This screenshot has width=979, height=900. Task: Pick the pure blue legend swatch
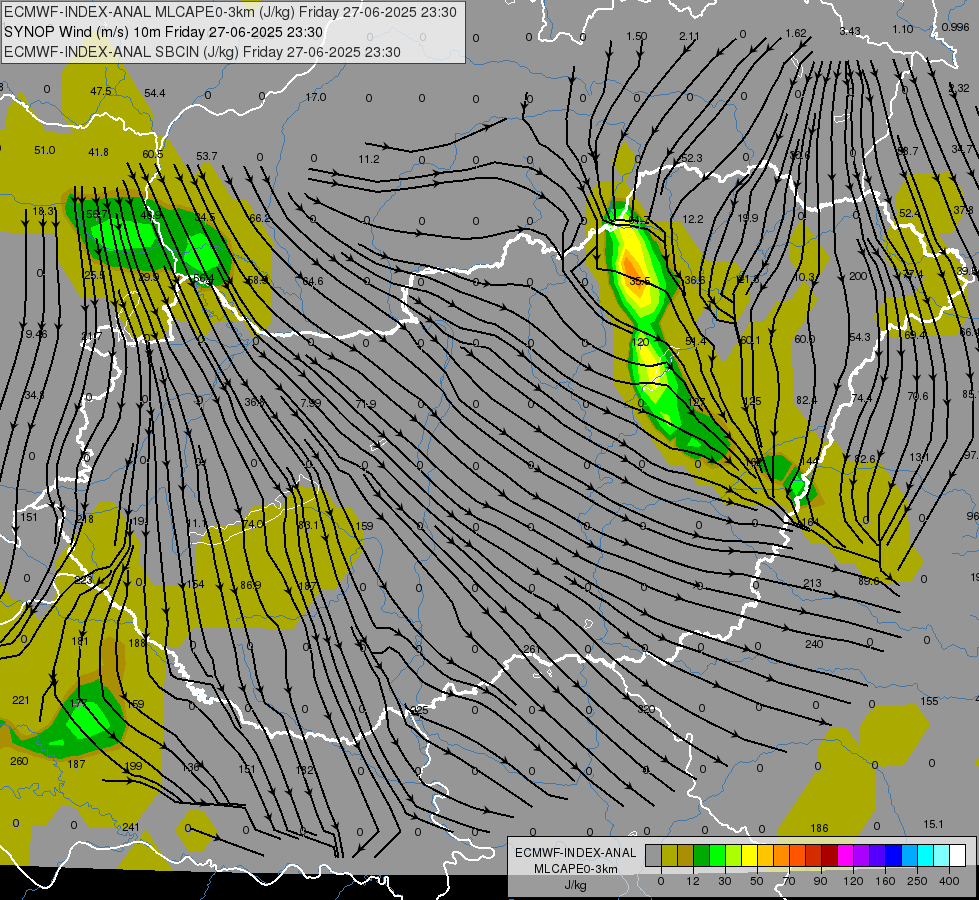point(894,855)
